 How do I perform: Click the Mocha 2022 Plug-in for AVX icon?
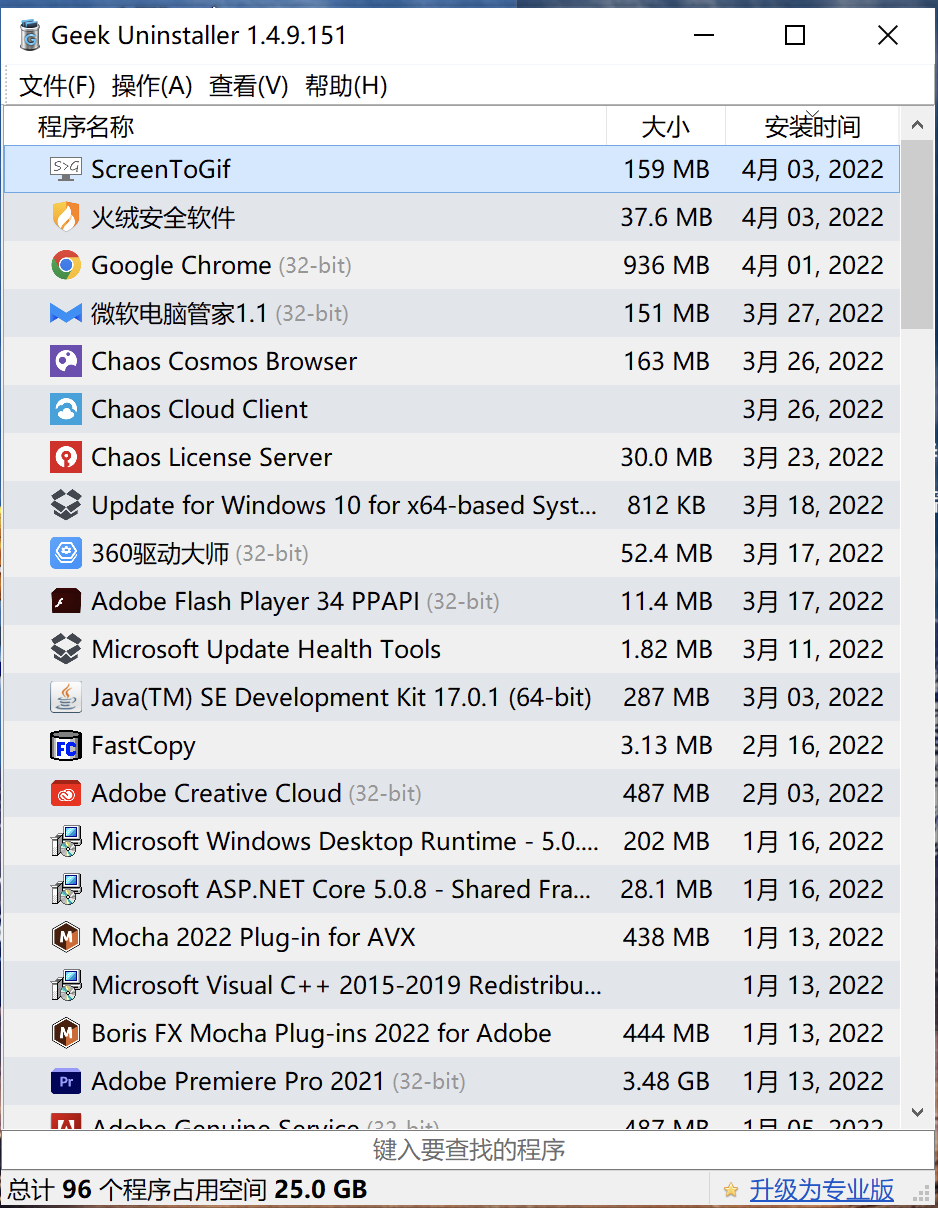tap(66, 937)
